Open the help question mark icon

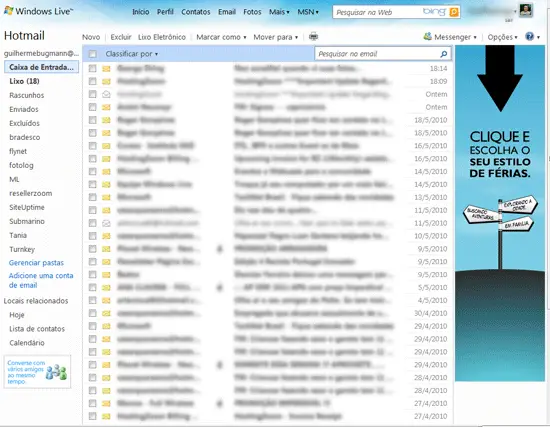click(529, 36)
